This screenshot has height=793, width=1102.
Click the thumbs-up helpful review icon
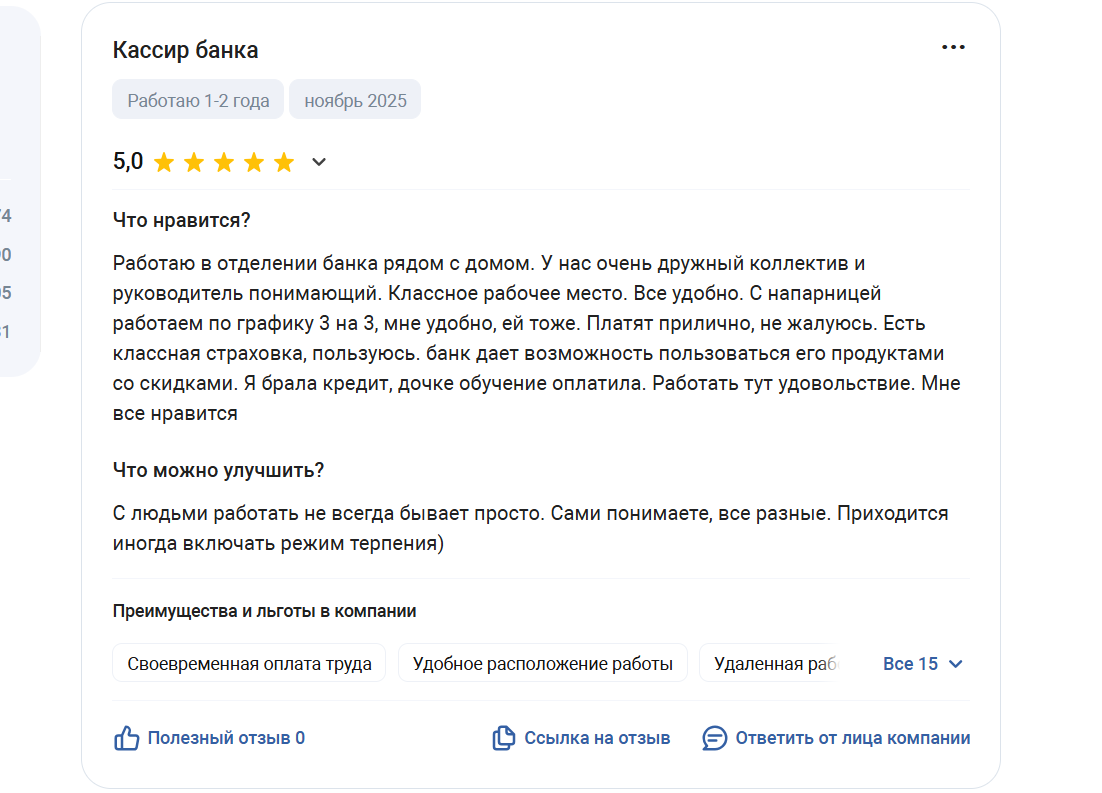pyautogui.click(x=127, y=738)
